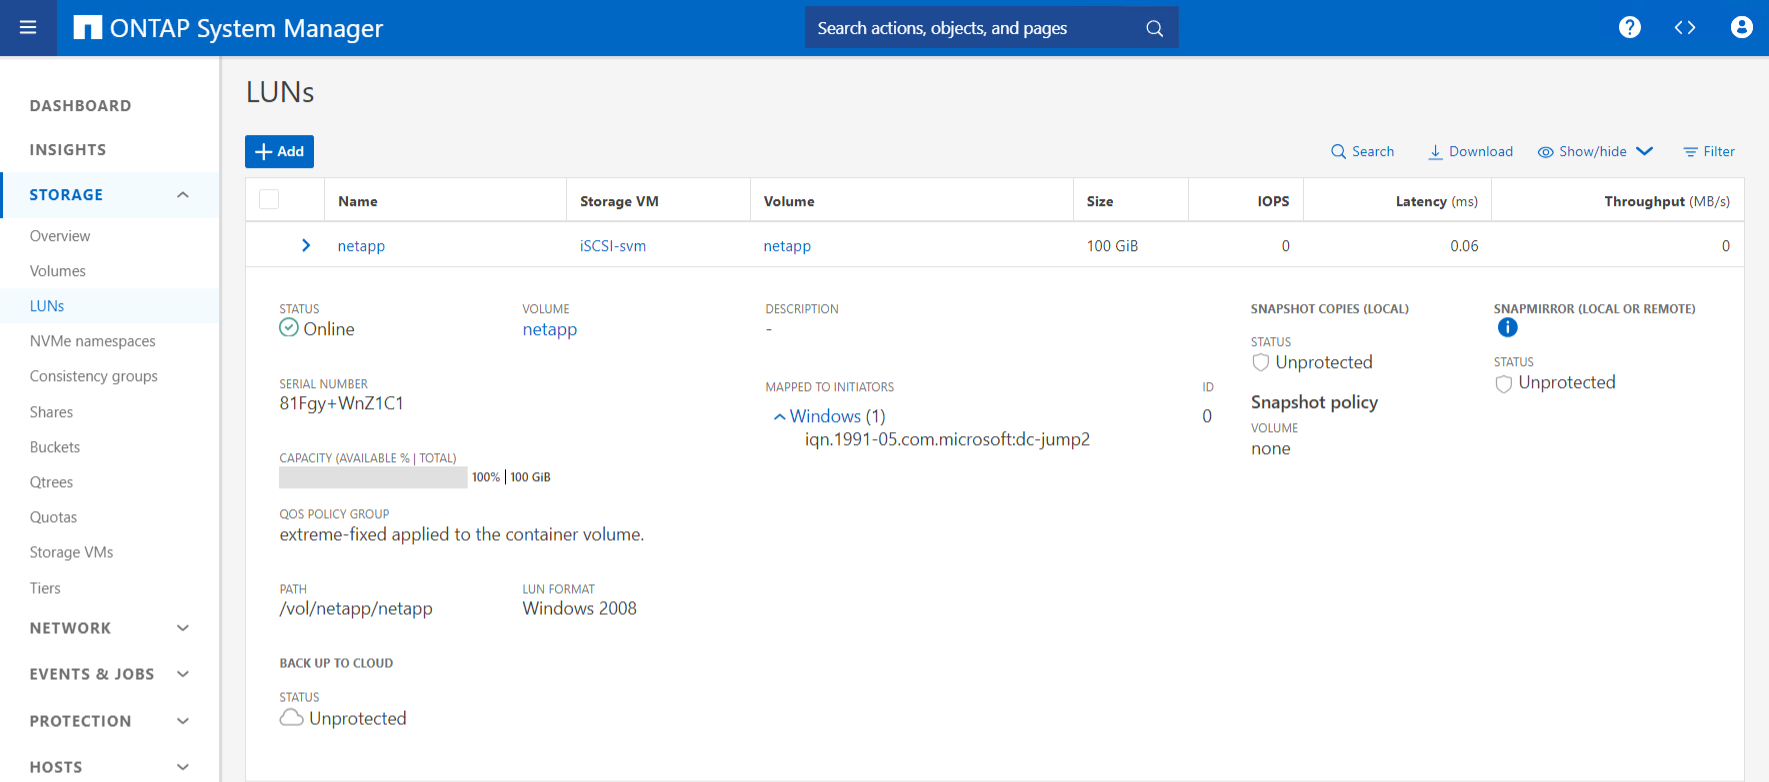Click the Add LUN button
1769x782 pixels.
279,151
